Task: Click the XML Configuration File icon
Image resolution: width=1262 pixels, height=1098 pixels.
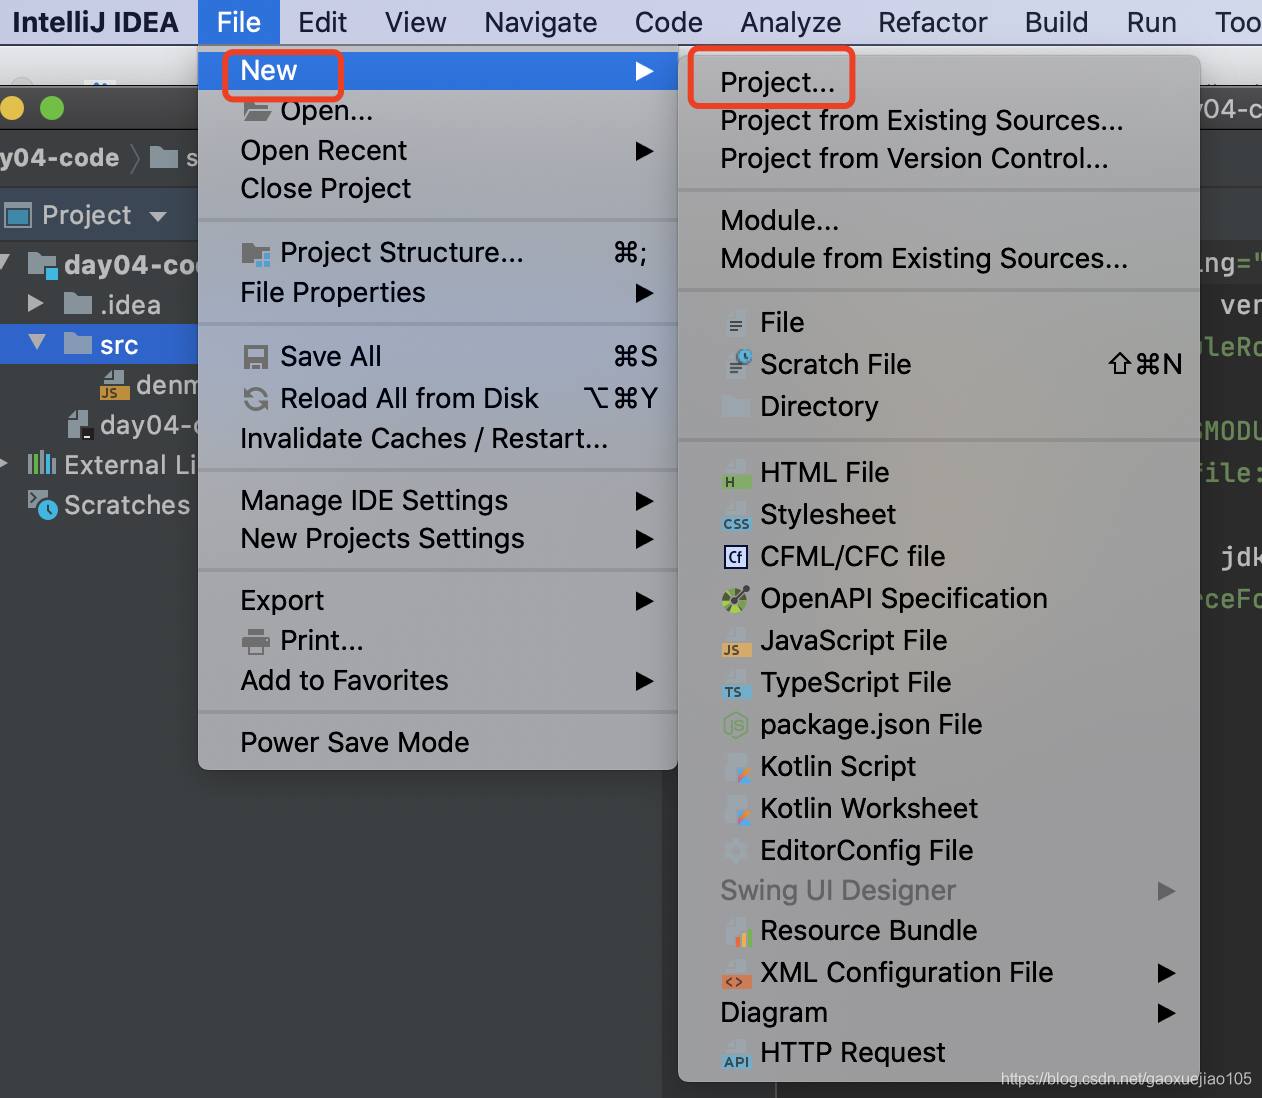Action: pos(736,974)
